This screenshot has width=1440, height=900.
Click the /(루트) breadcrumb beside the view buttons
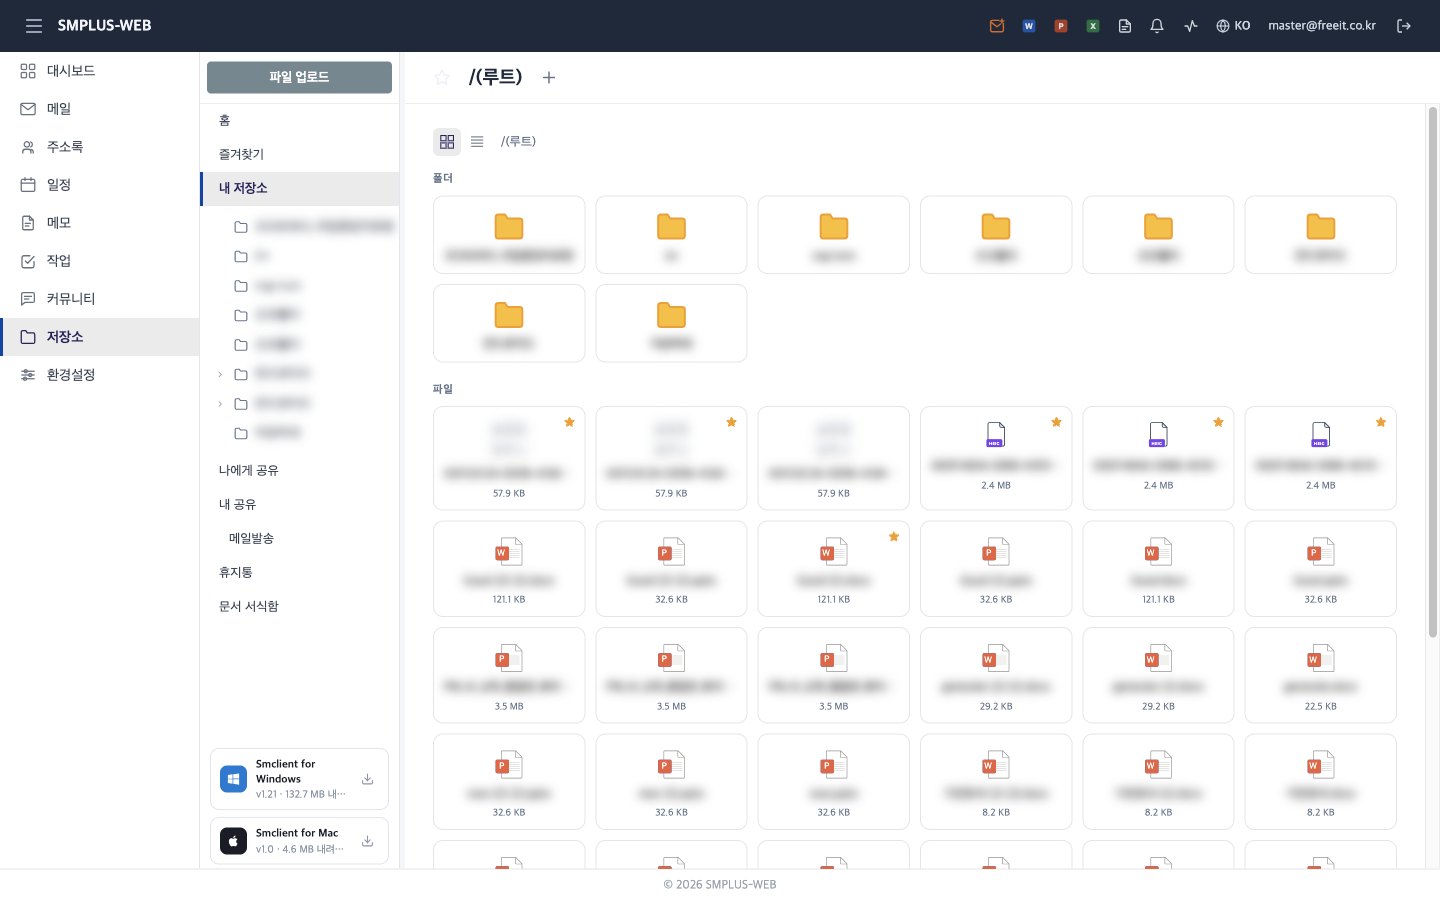[x=518, y=142]
